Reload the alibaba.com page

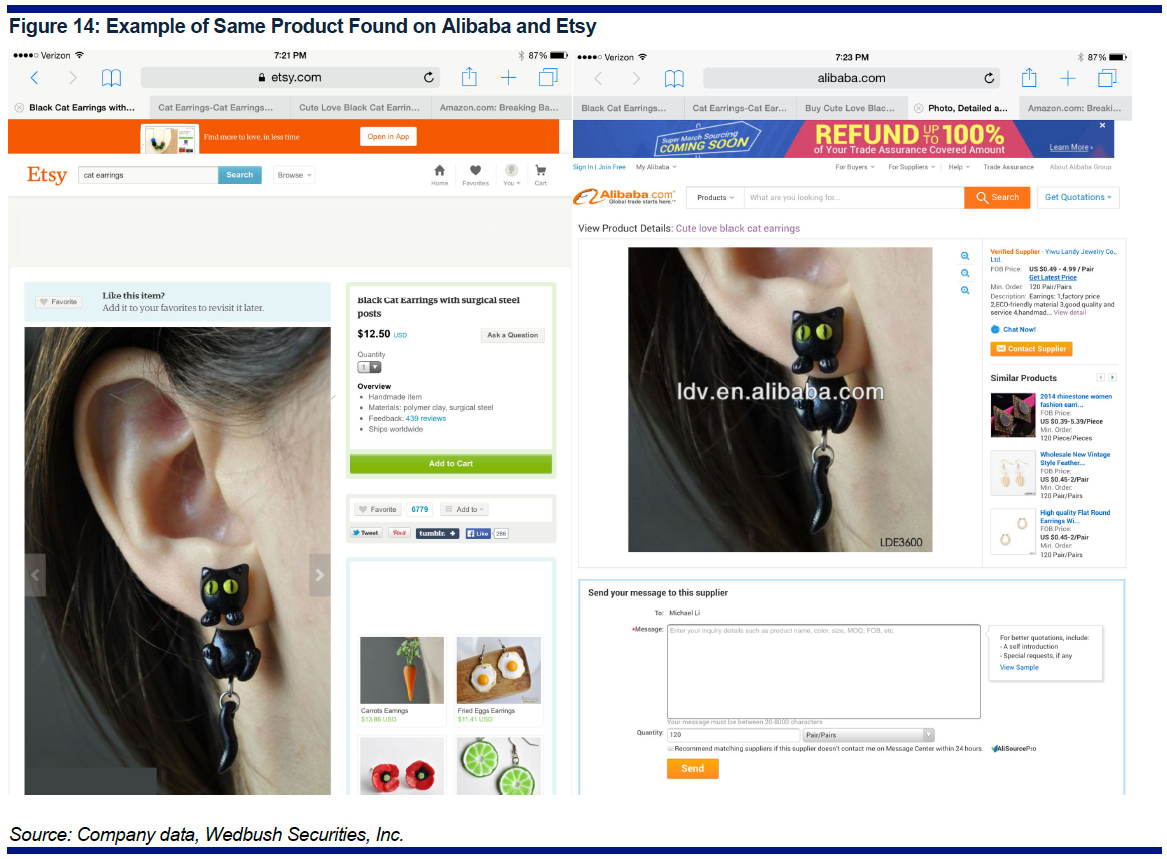coord(989,78)
